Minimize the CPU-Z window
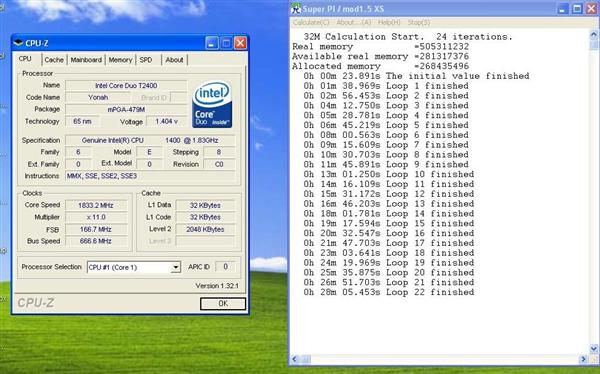Viewport: 600px width, 374px height. point(212,43)
